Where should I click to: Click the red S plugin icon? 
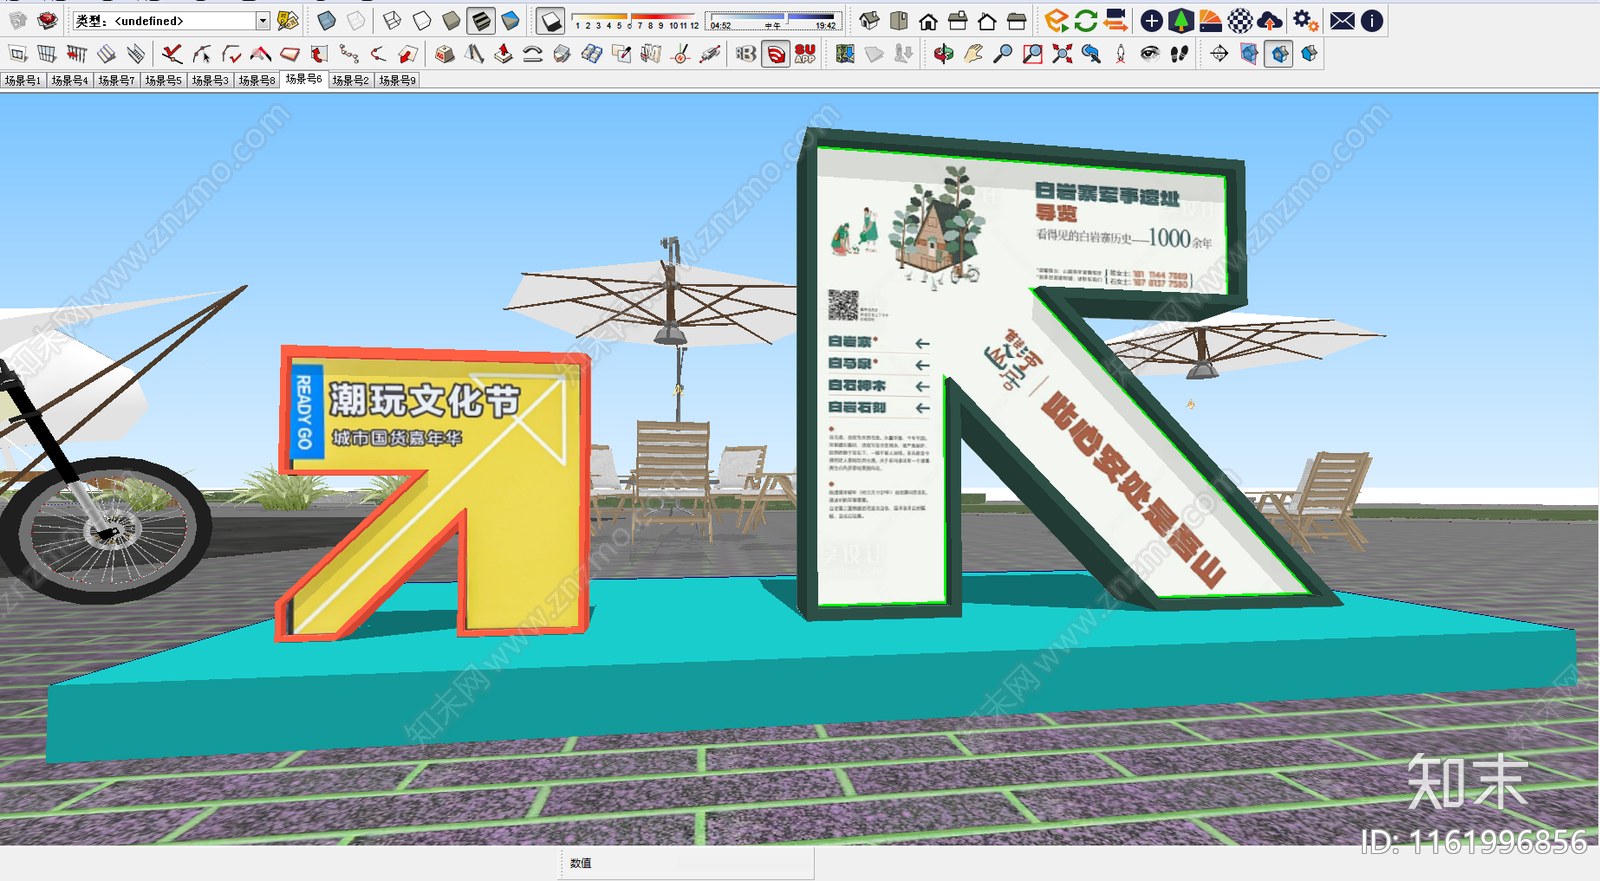[x=776, y=54]
